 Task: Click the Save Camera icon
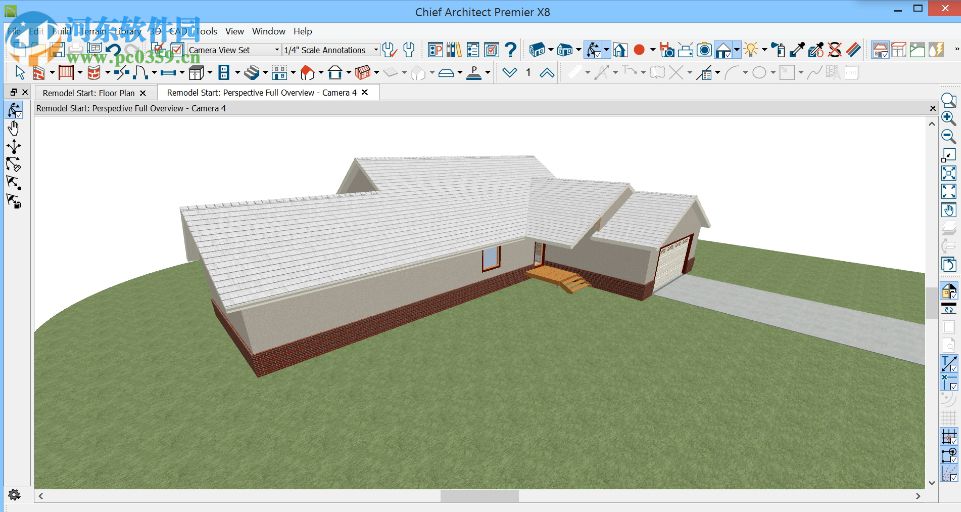tap(667, 50)
